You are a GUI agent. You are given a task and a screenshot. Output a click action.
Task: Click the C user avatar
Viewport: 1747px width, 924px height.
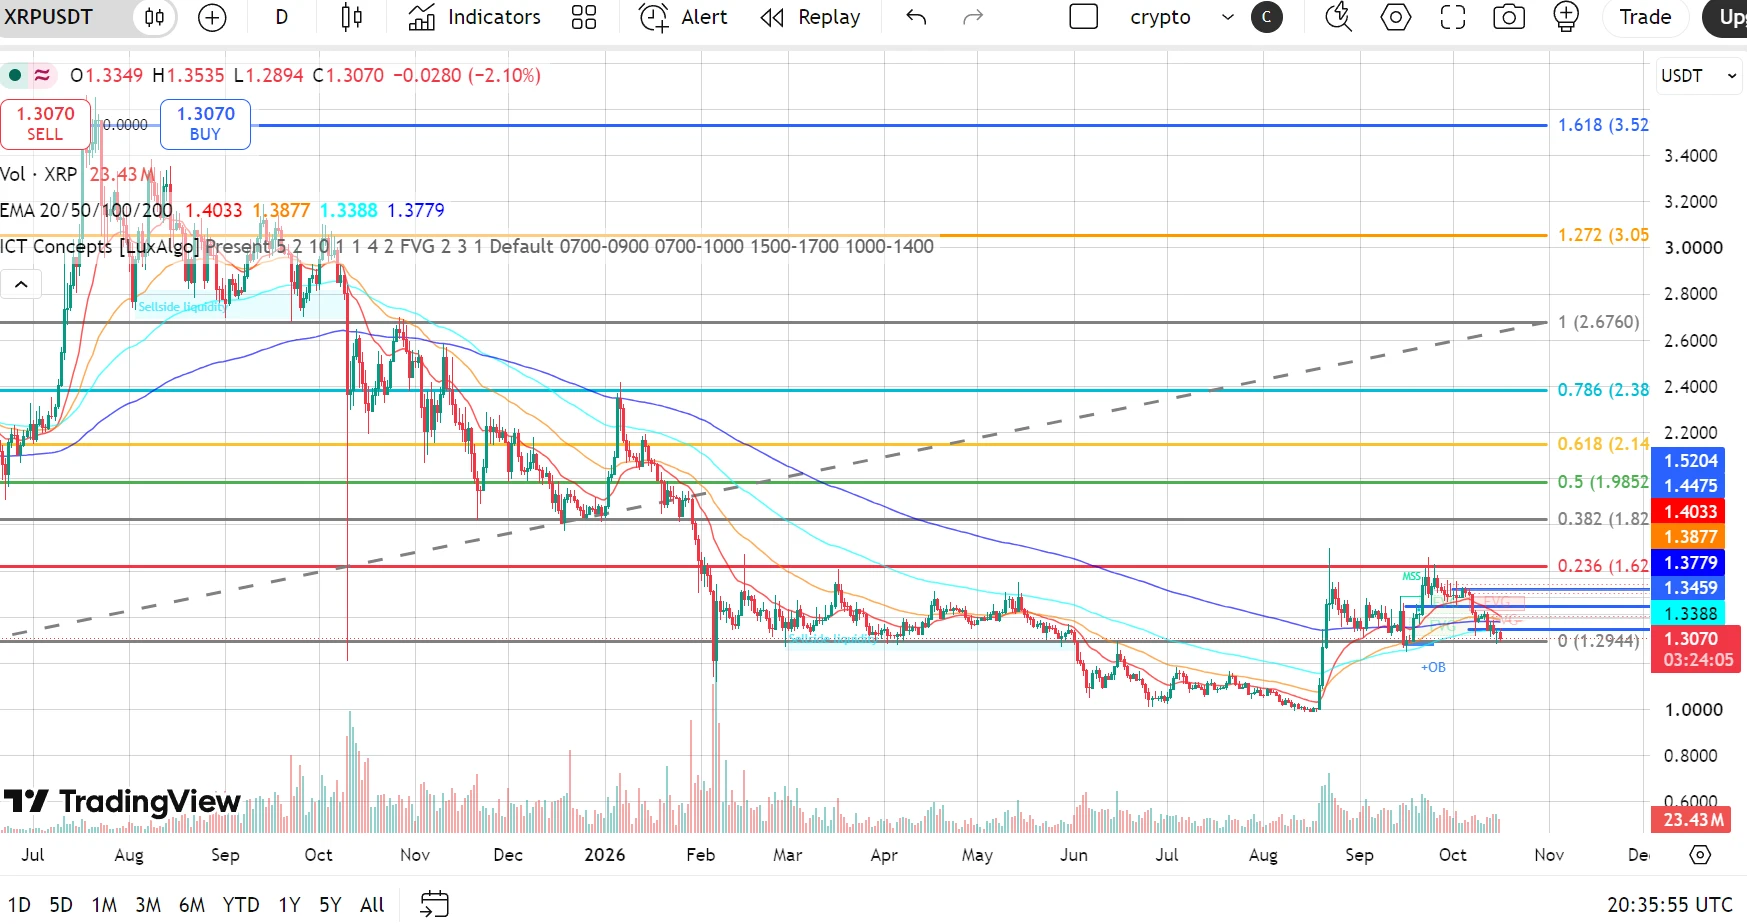pos(1267,17)
